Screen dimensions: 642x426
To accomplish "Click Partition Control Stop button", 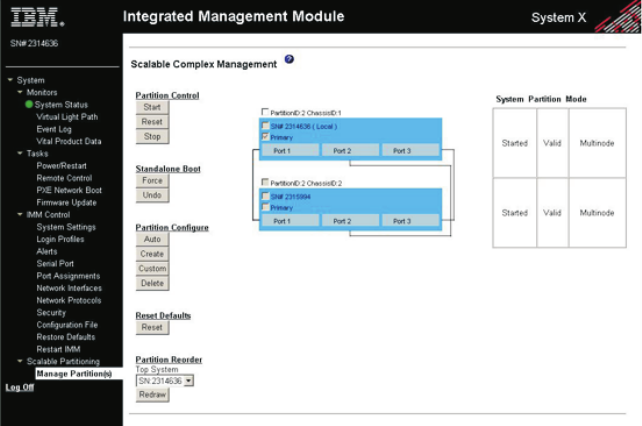I will (152, 137).
